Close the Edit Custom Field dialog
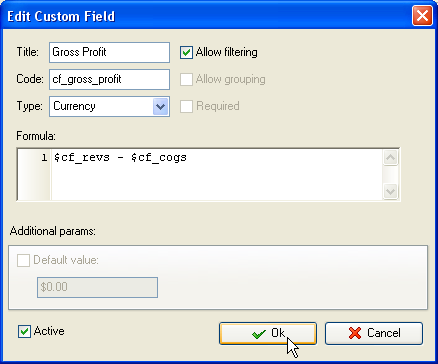Viewport: 438px width, 364px height. point(422,16)
